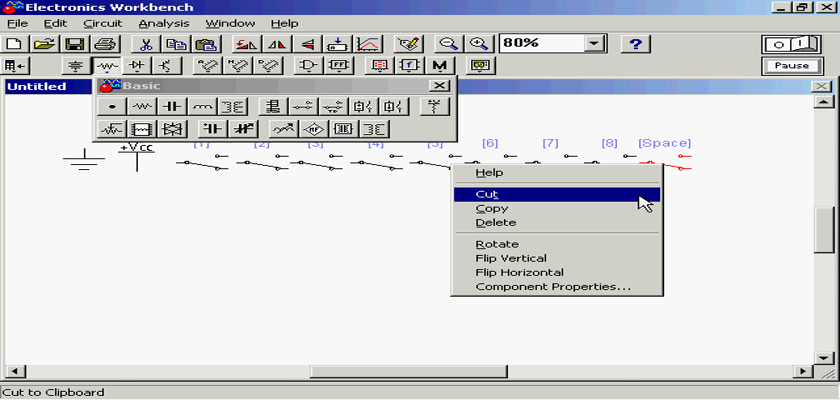The width and height of the screenshot is (840, 400).
Task: Open the Indicators parts bin
Action: coord(380,66)
